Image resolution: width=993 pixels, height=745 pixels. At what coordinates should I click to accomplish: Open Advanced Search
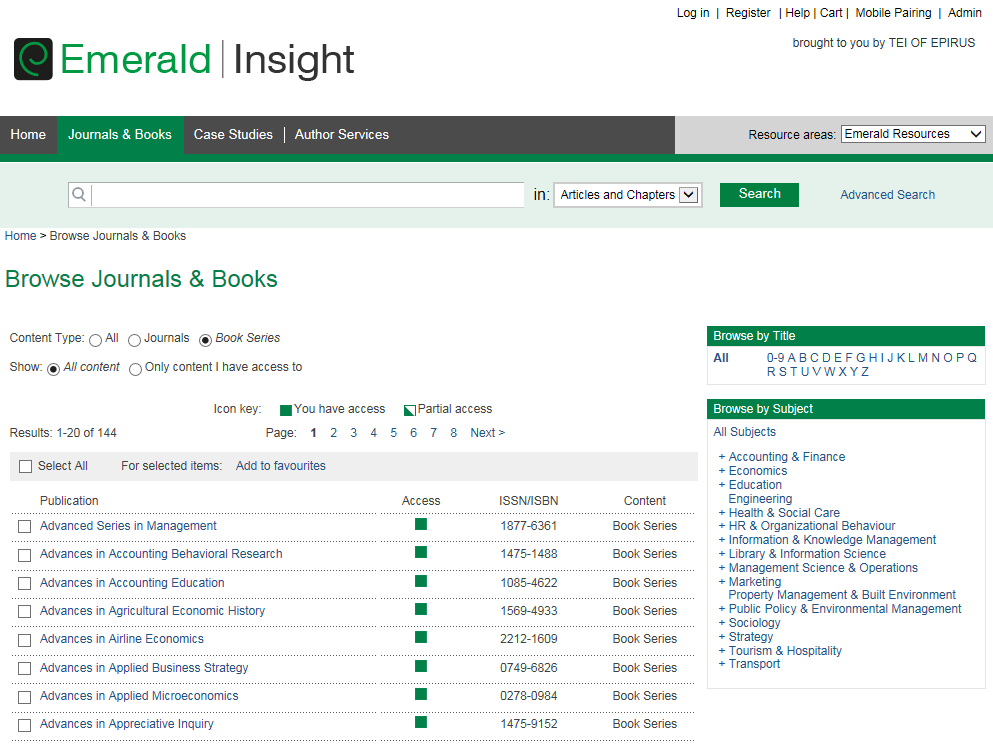tap(887, 195)
